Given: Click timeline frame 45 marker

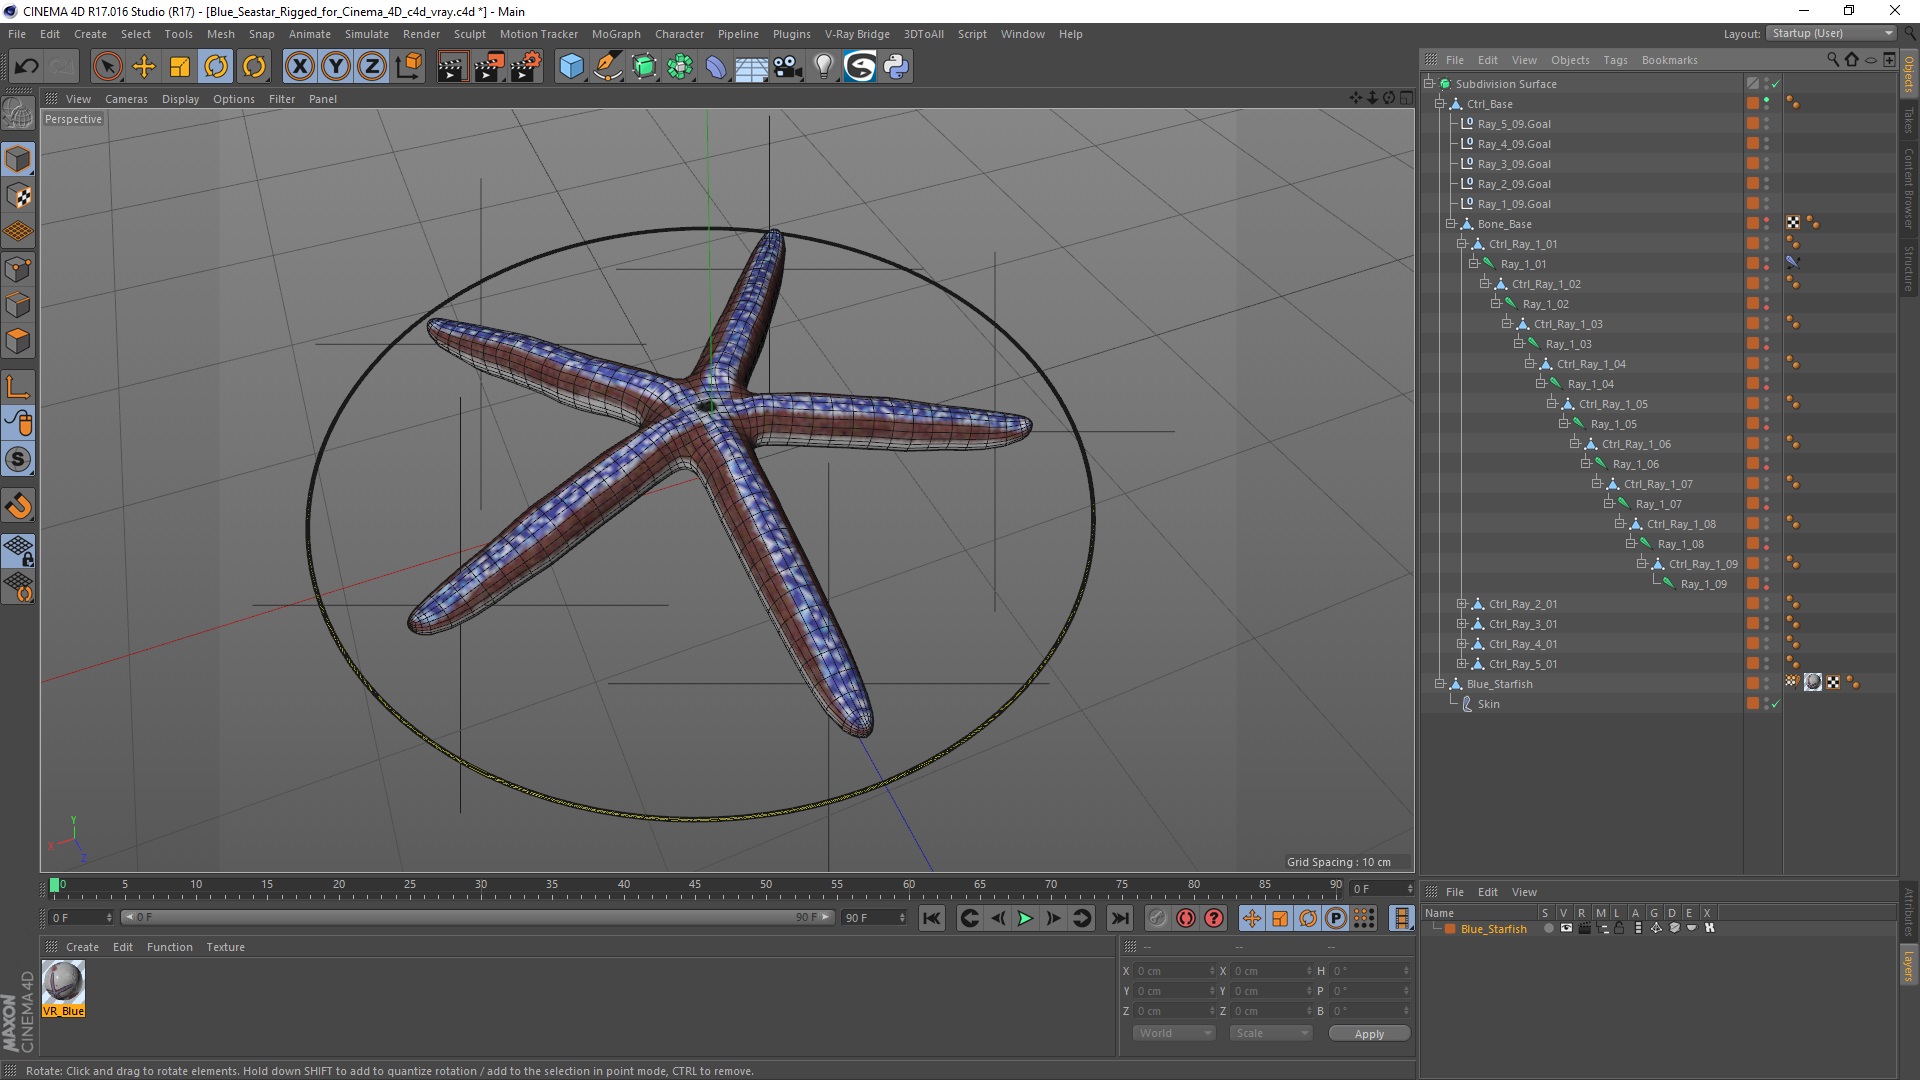Looking at the screenshot, I should tap(695, 885).
